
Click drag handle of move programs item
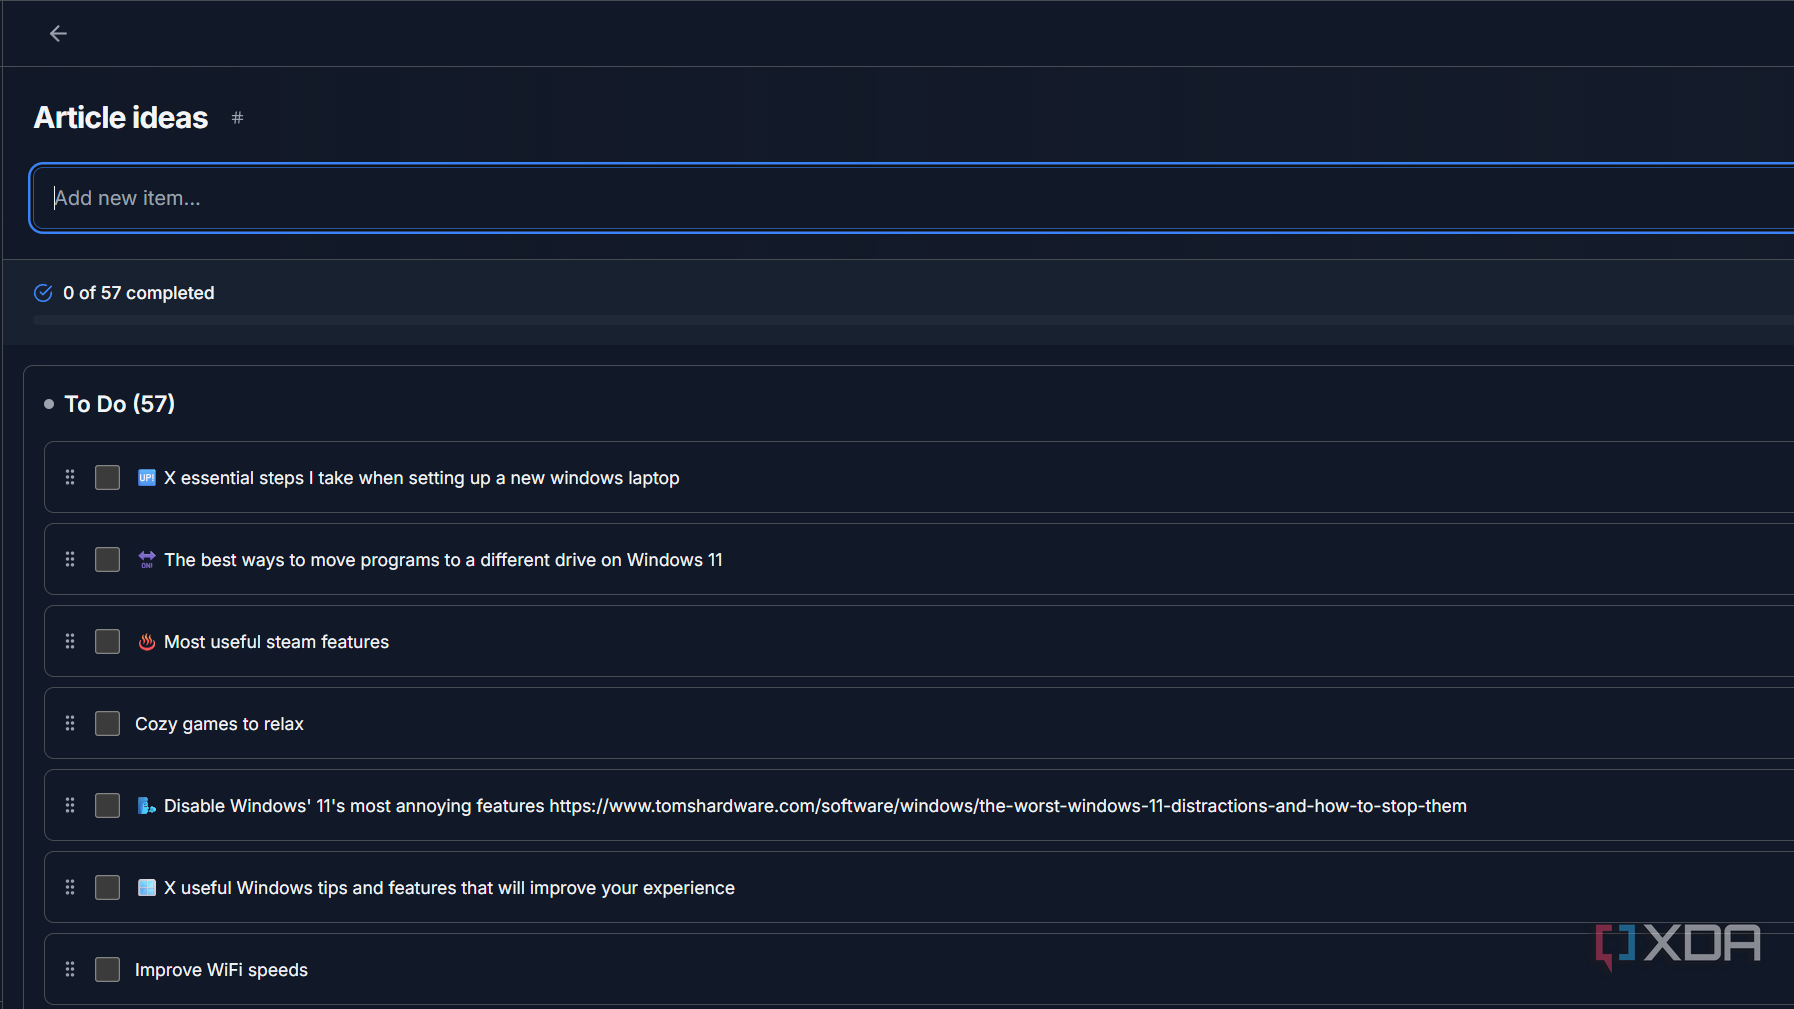point(70,559)
